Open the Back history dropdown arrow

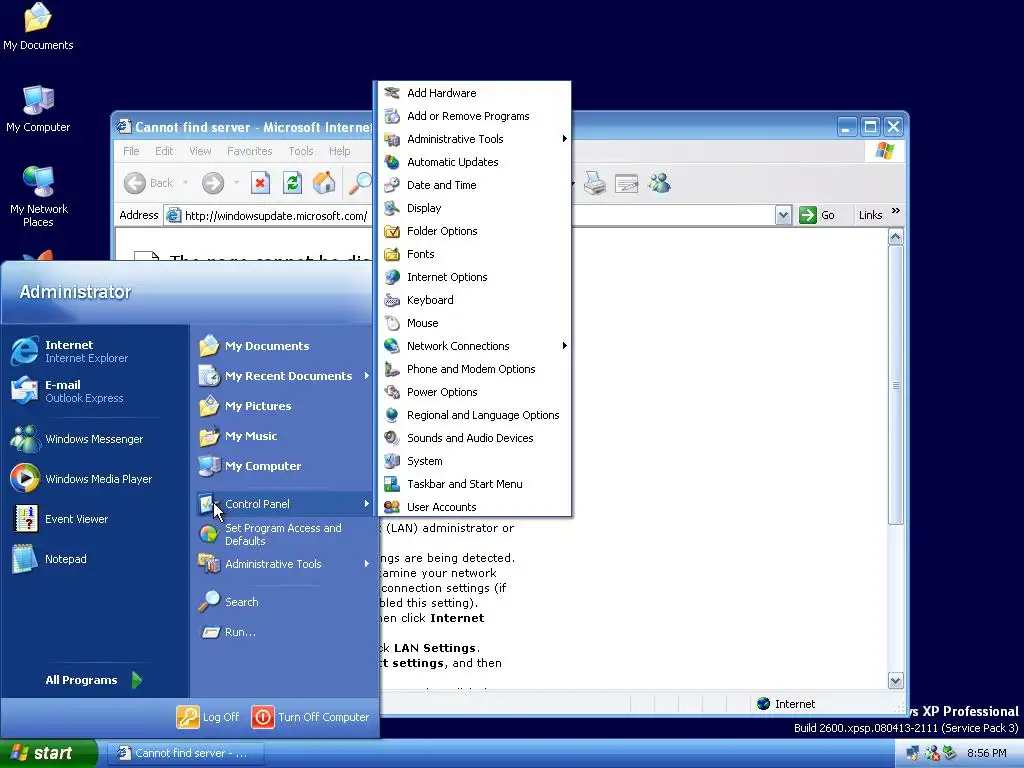point(185,183)
